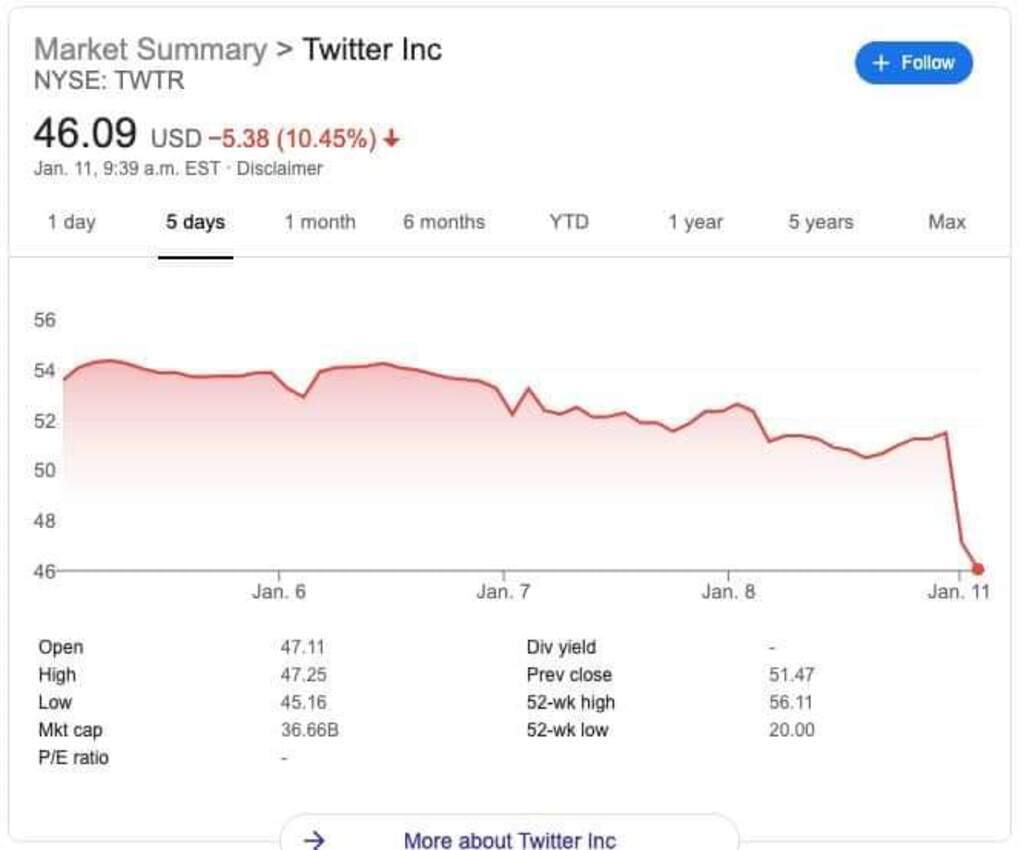
Task: Click the Jan. 8 axis label
Action: [x=728, y=592]
